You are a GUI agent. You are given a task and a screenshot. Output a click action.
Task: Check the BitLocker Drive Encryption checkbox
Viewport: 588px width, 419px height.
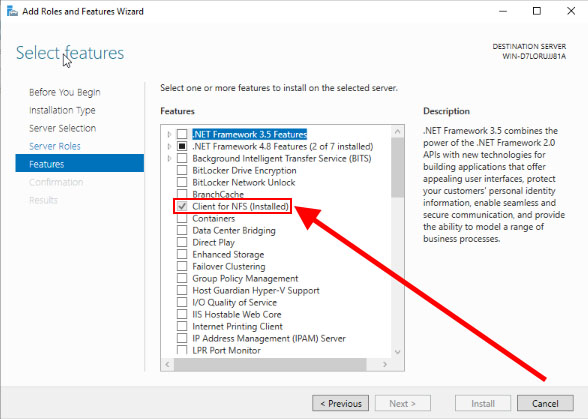182,170
